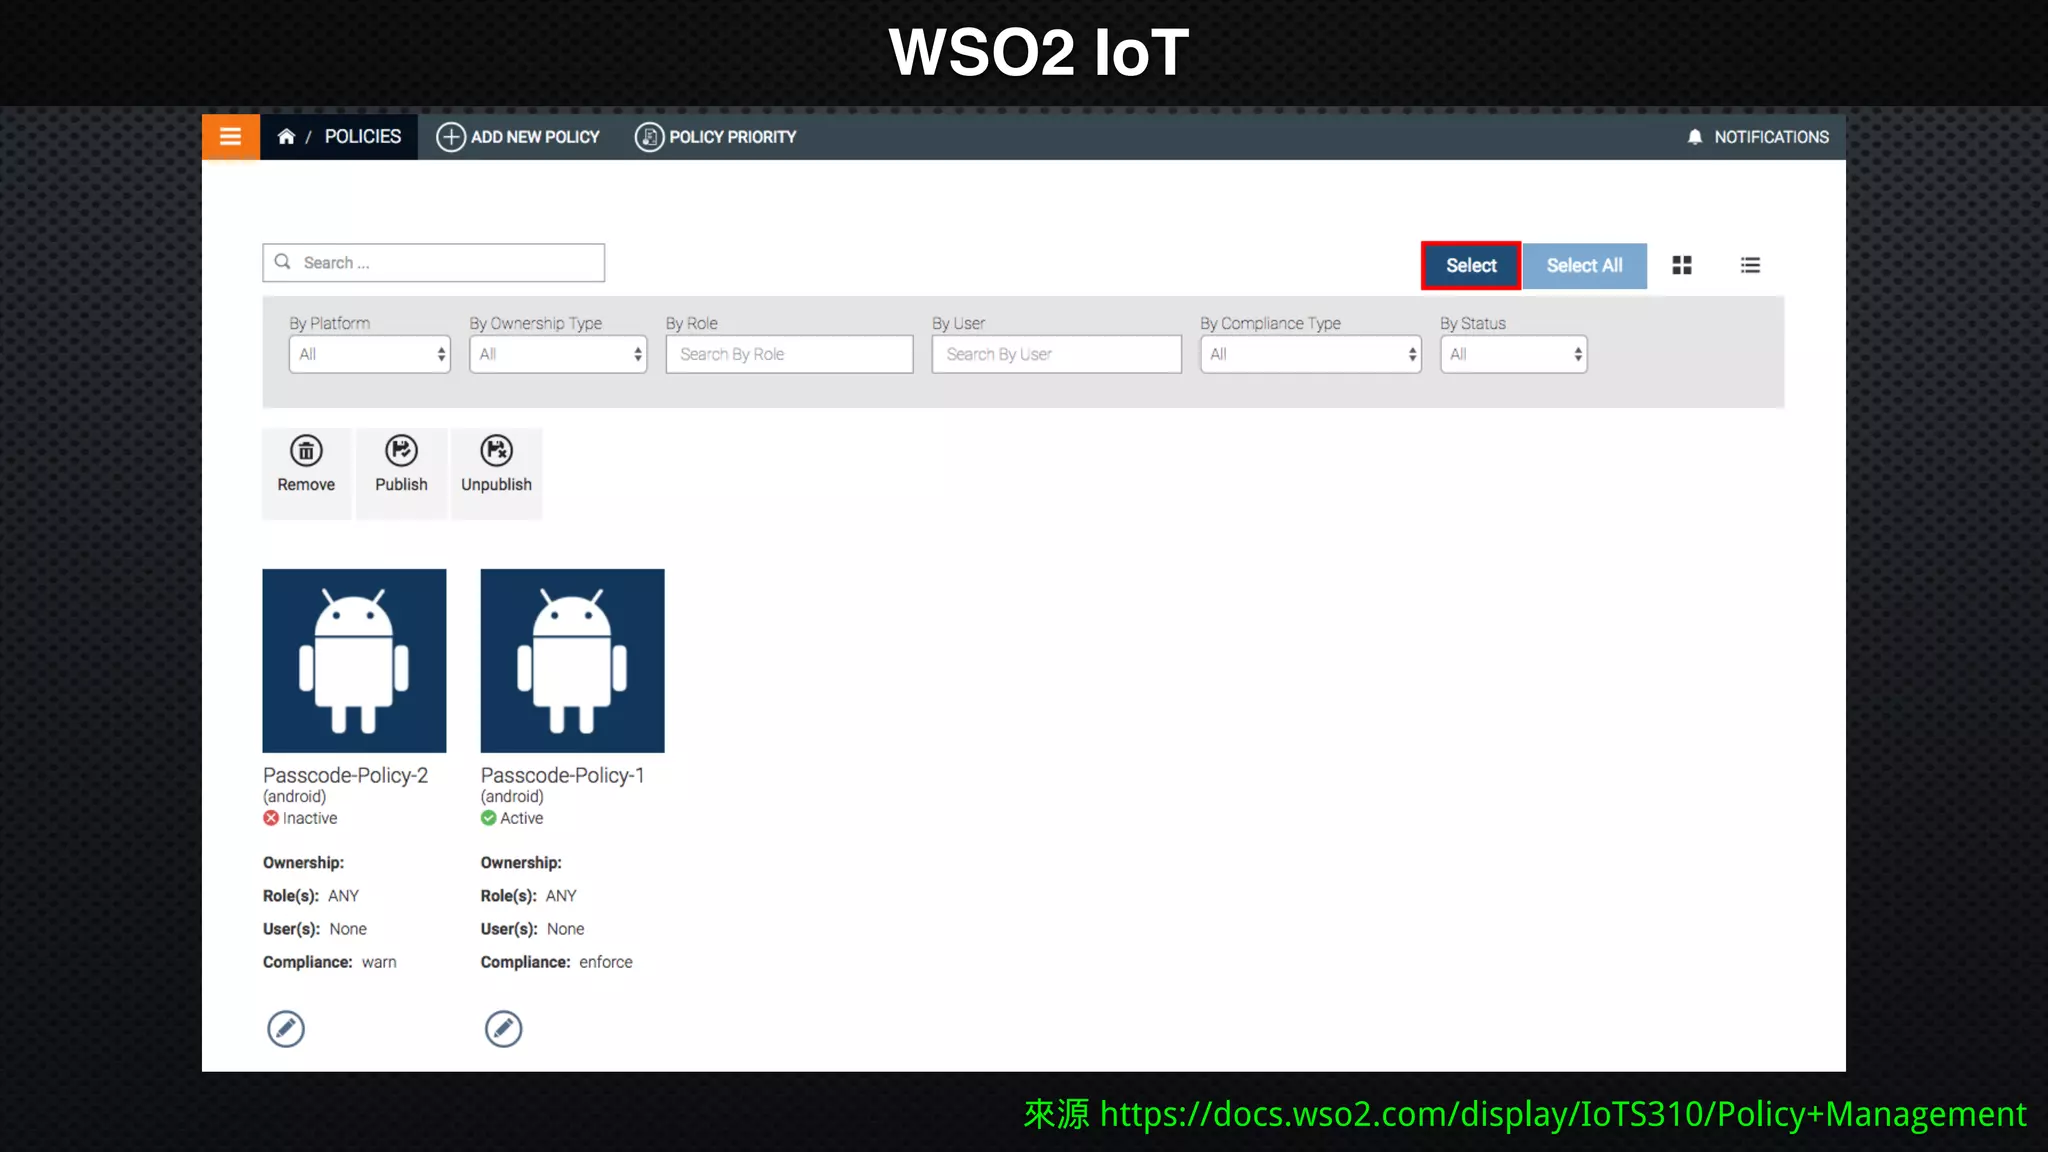Click the Inactive status of Passcode-Policy-2
The width and height of the screenshot is (2048, 1152).
click(x=300, y=818)
